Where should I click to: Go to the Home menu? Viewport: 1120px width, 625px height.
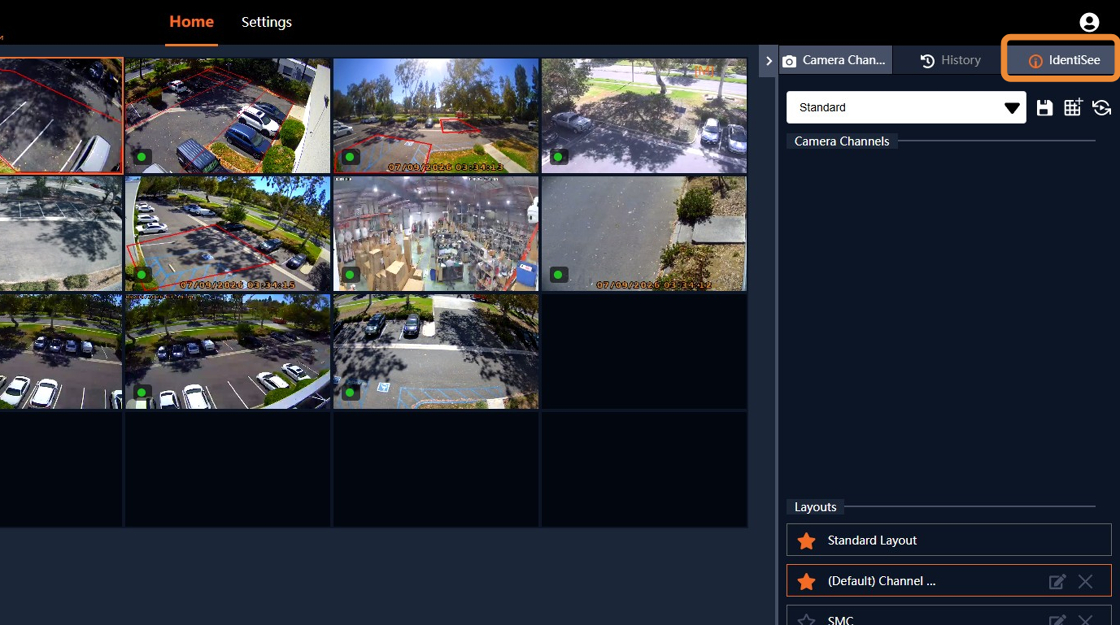coord(191,22)
